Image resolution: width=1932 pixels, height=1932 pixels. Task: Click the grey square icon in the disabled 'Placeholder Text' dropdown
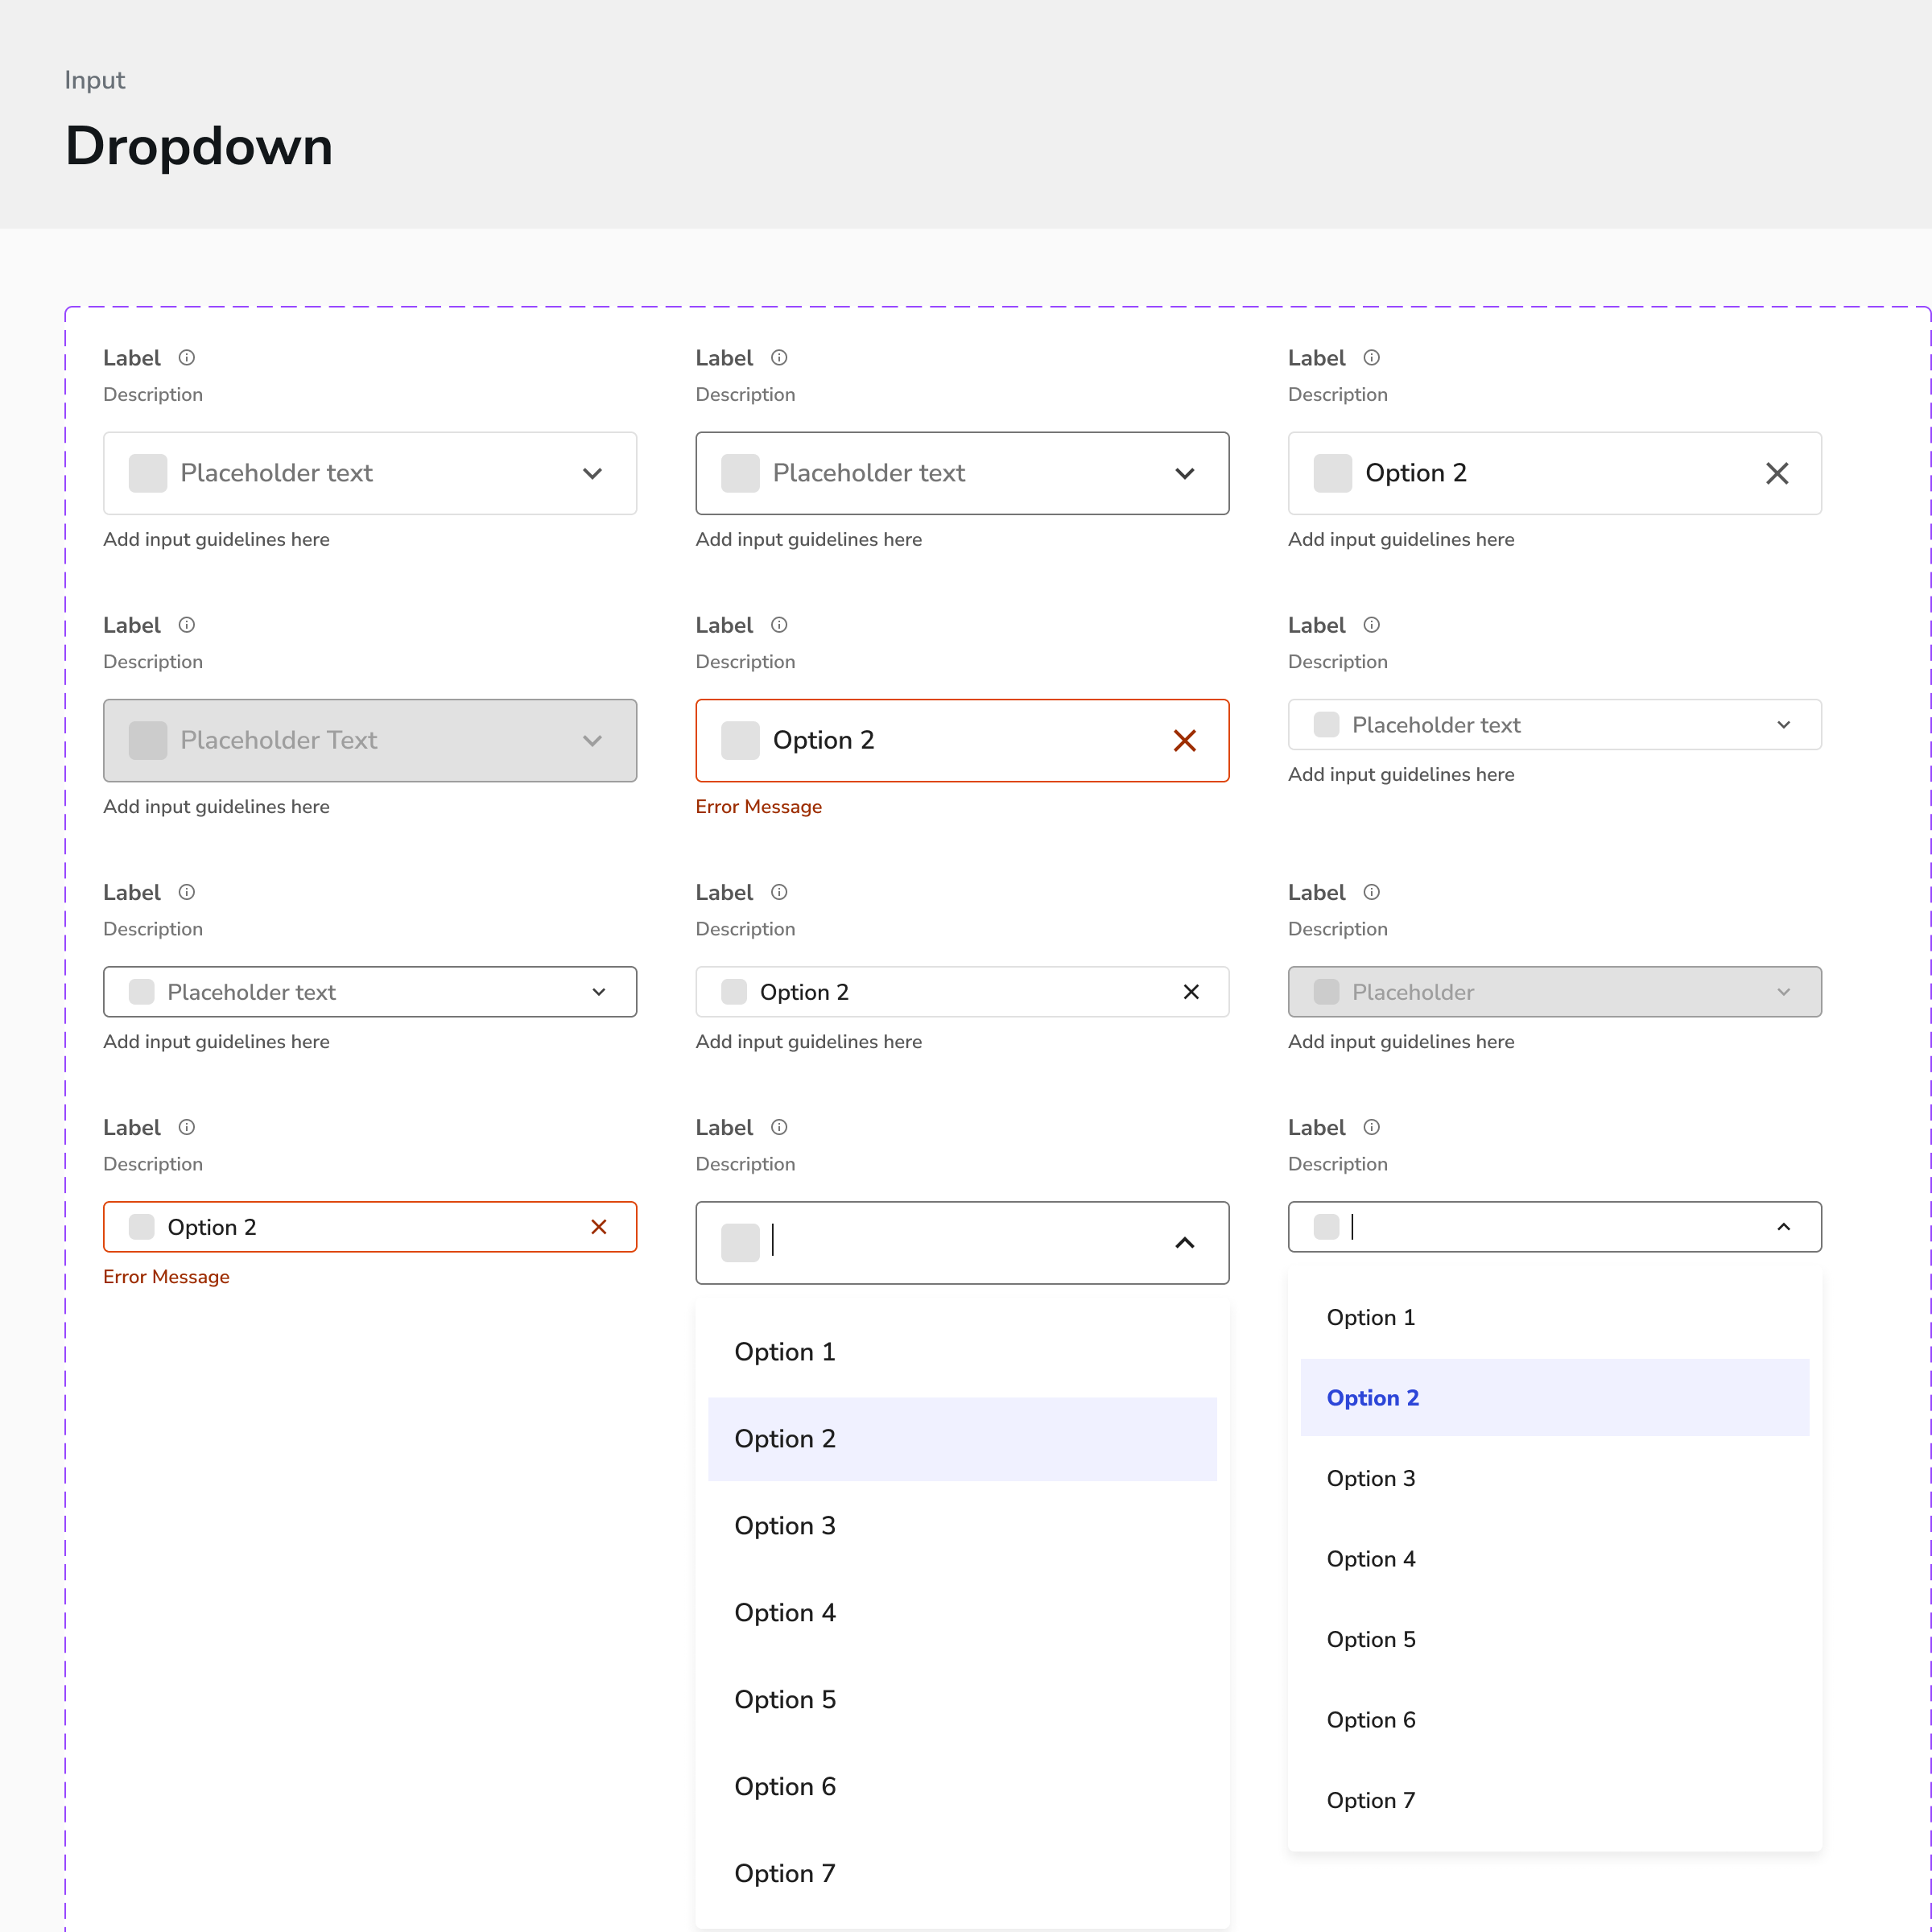pyautogui.click(x=148, y=741)
